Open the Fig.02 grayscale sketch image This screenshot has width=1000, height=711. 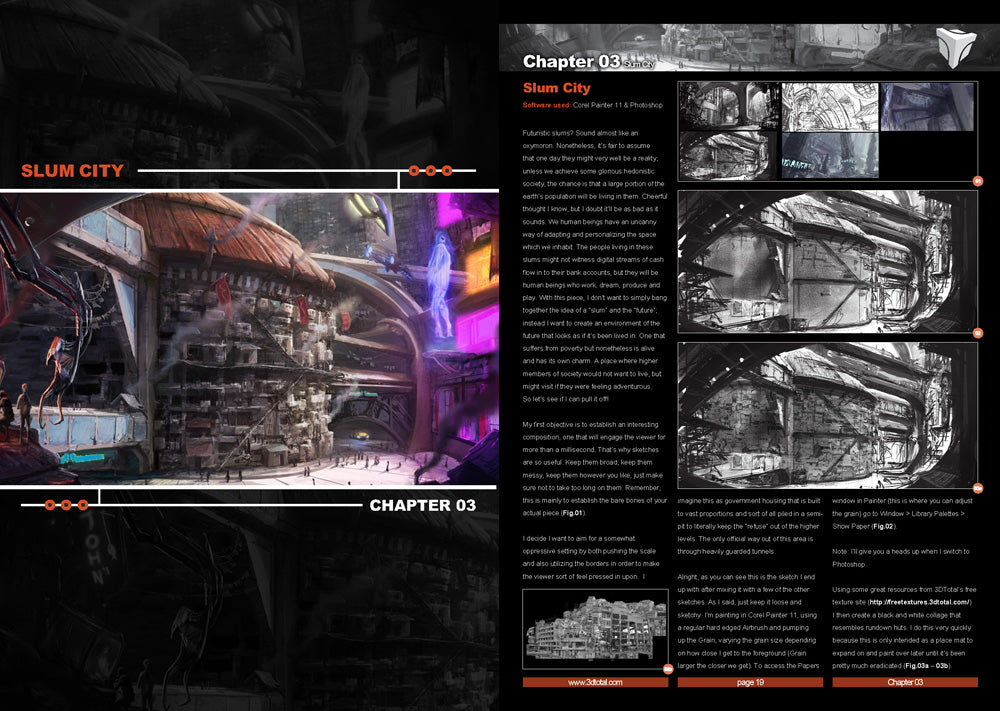pos(827,260)
